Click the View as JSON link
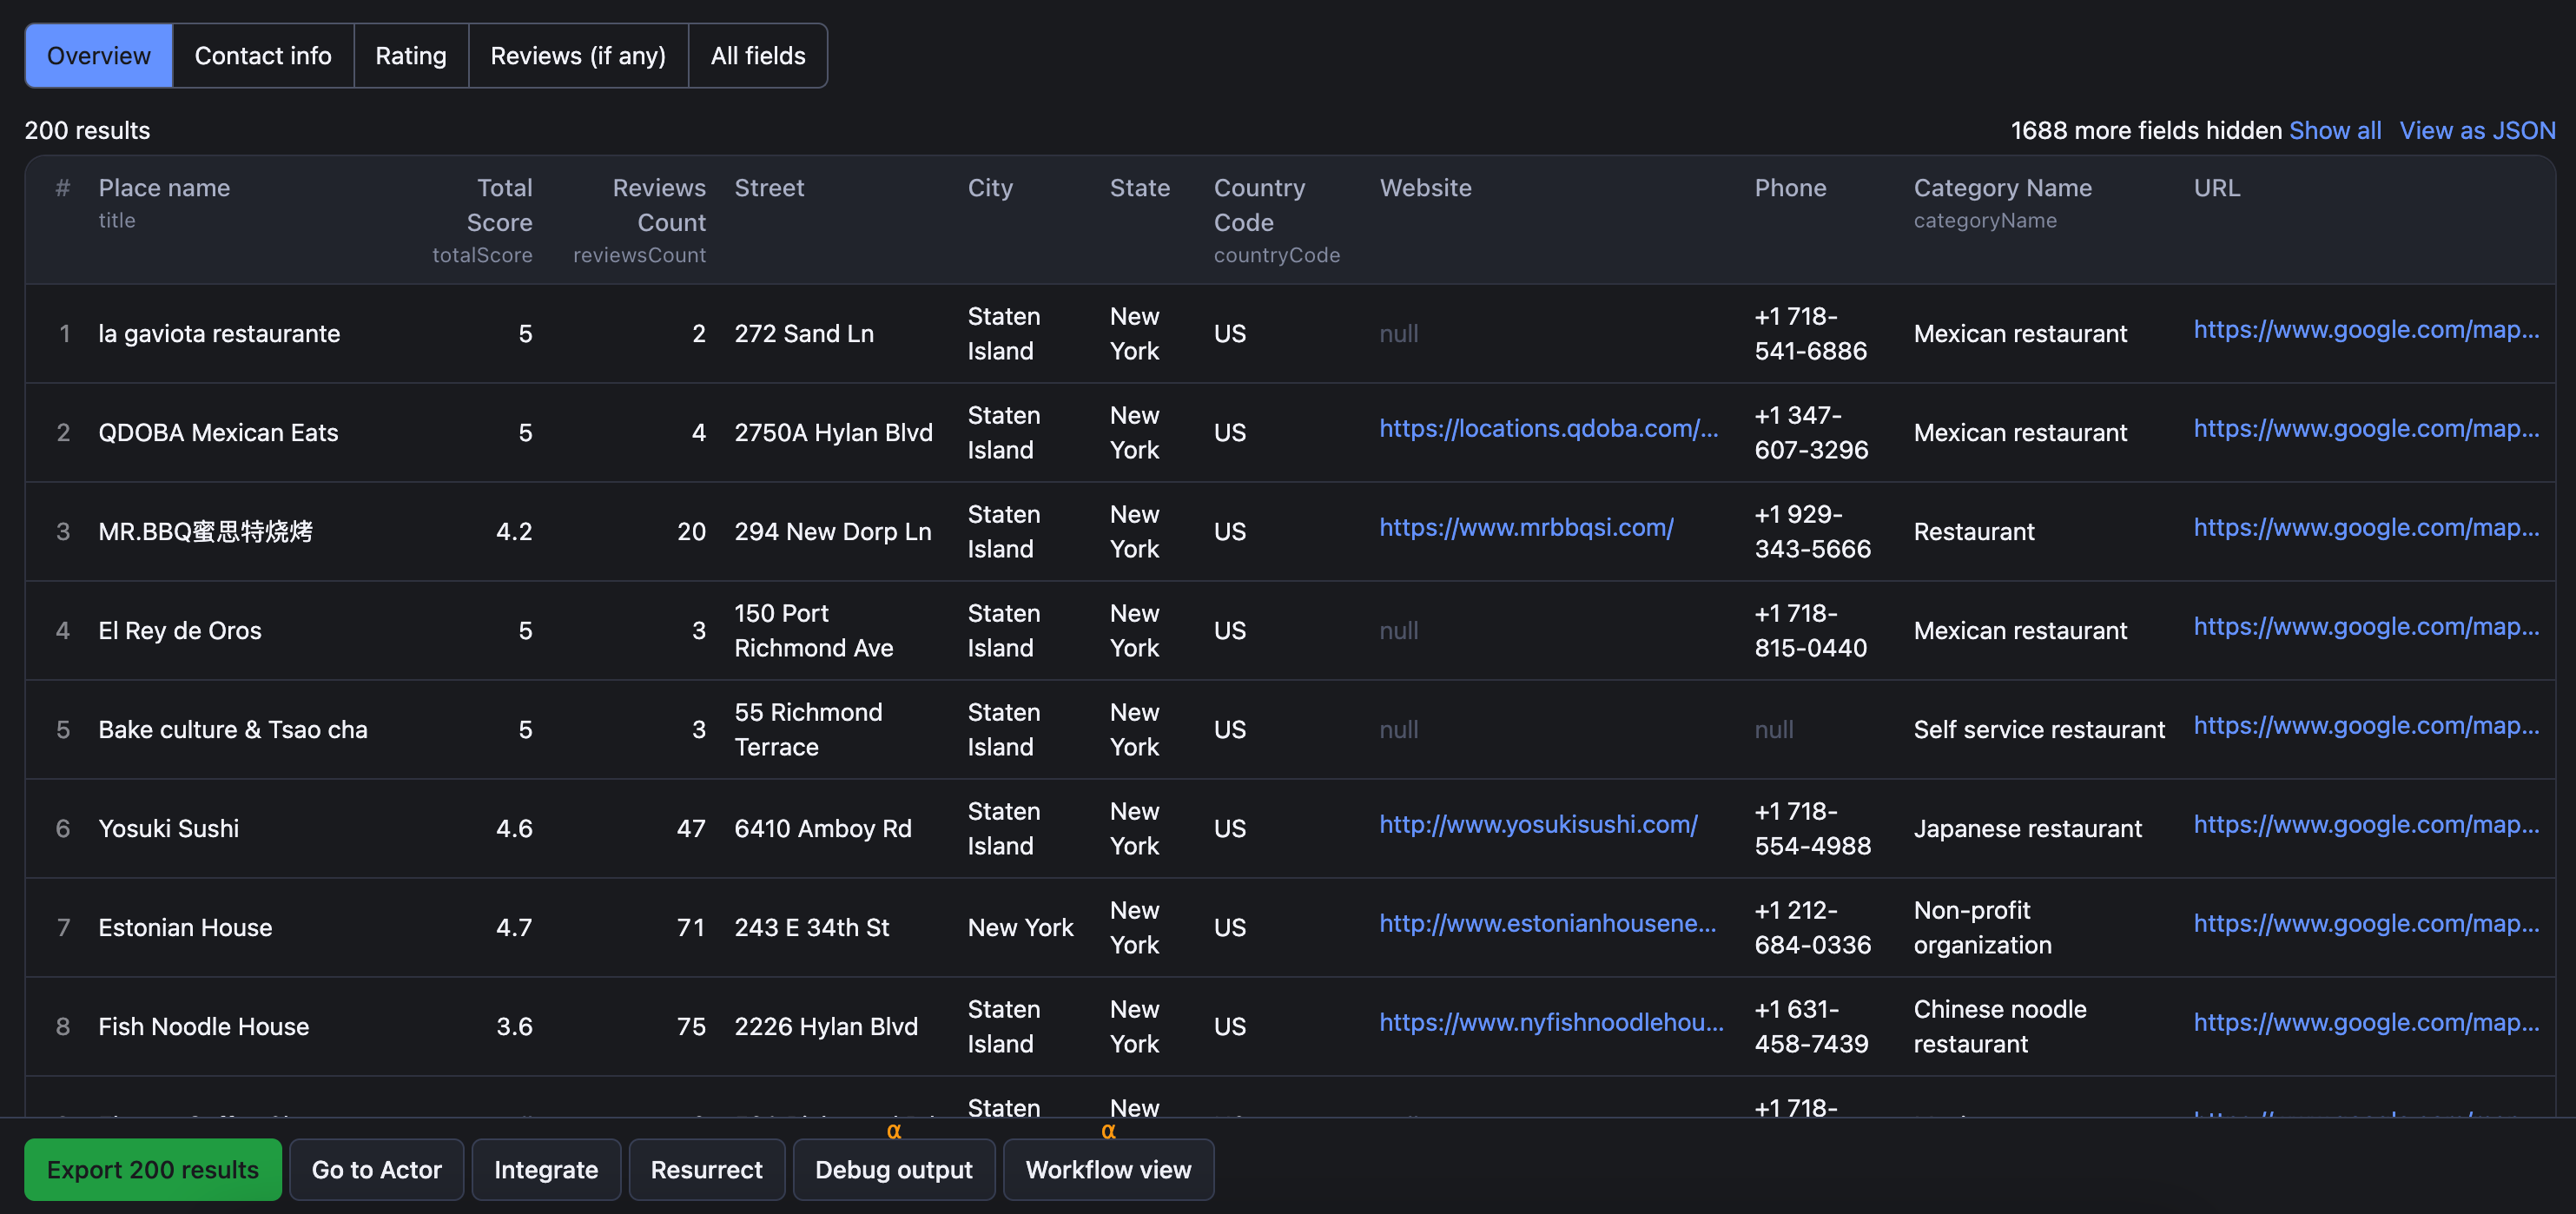The height and width of the screenshot is (1214, 2576). coord(2477,130)
